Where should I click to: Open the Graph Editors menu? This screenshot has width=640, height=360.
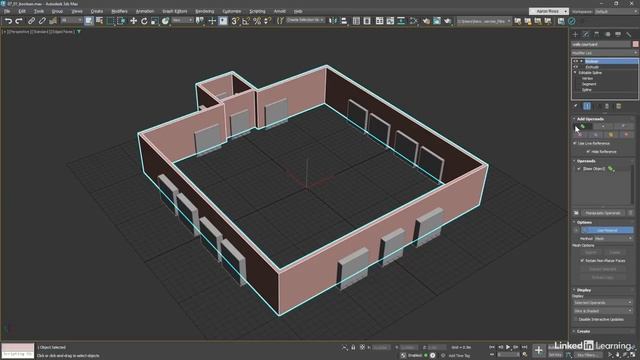click(x=175, y=11)
